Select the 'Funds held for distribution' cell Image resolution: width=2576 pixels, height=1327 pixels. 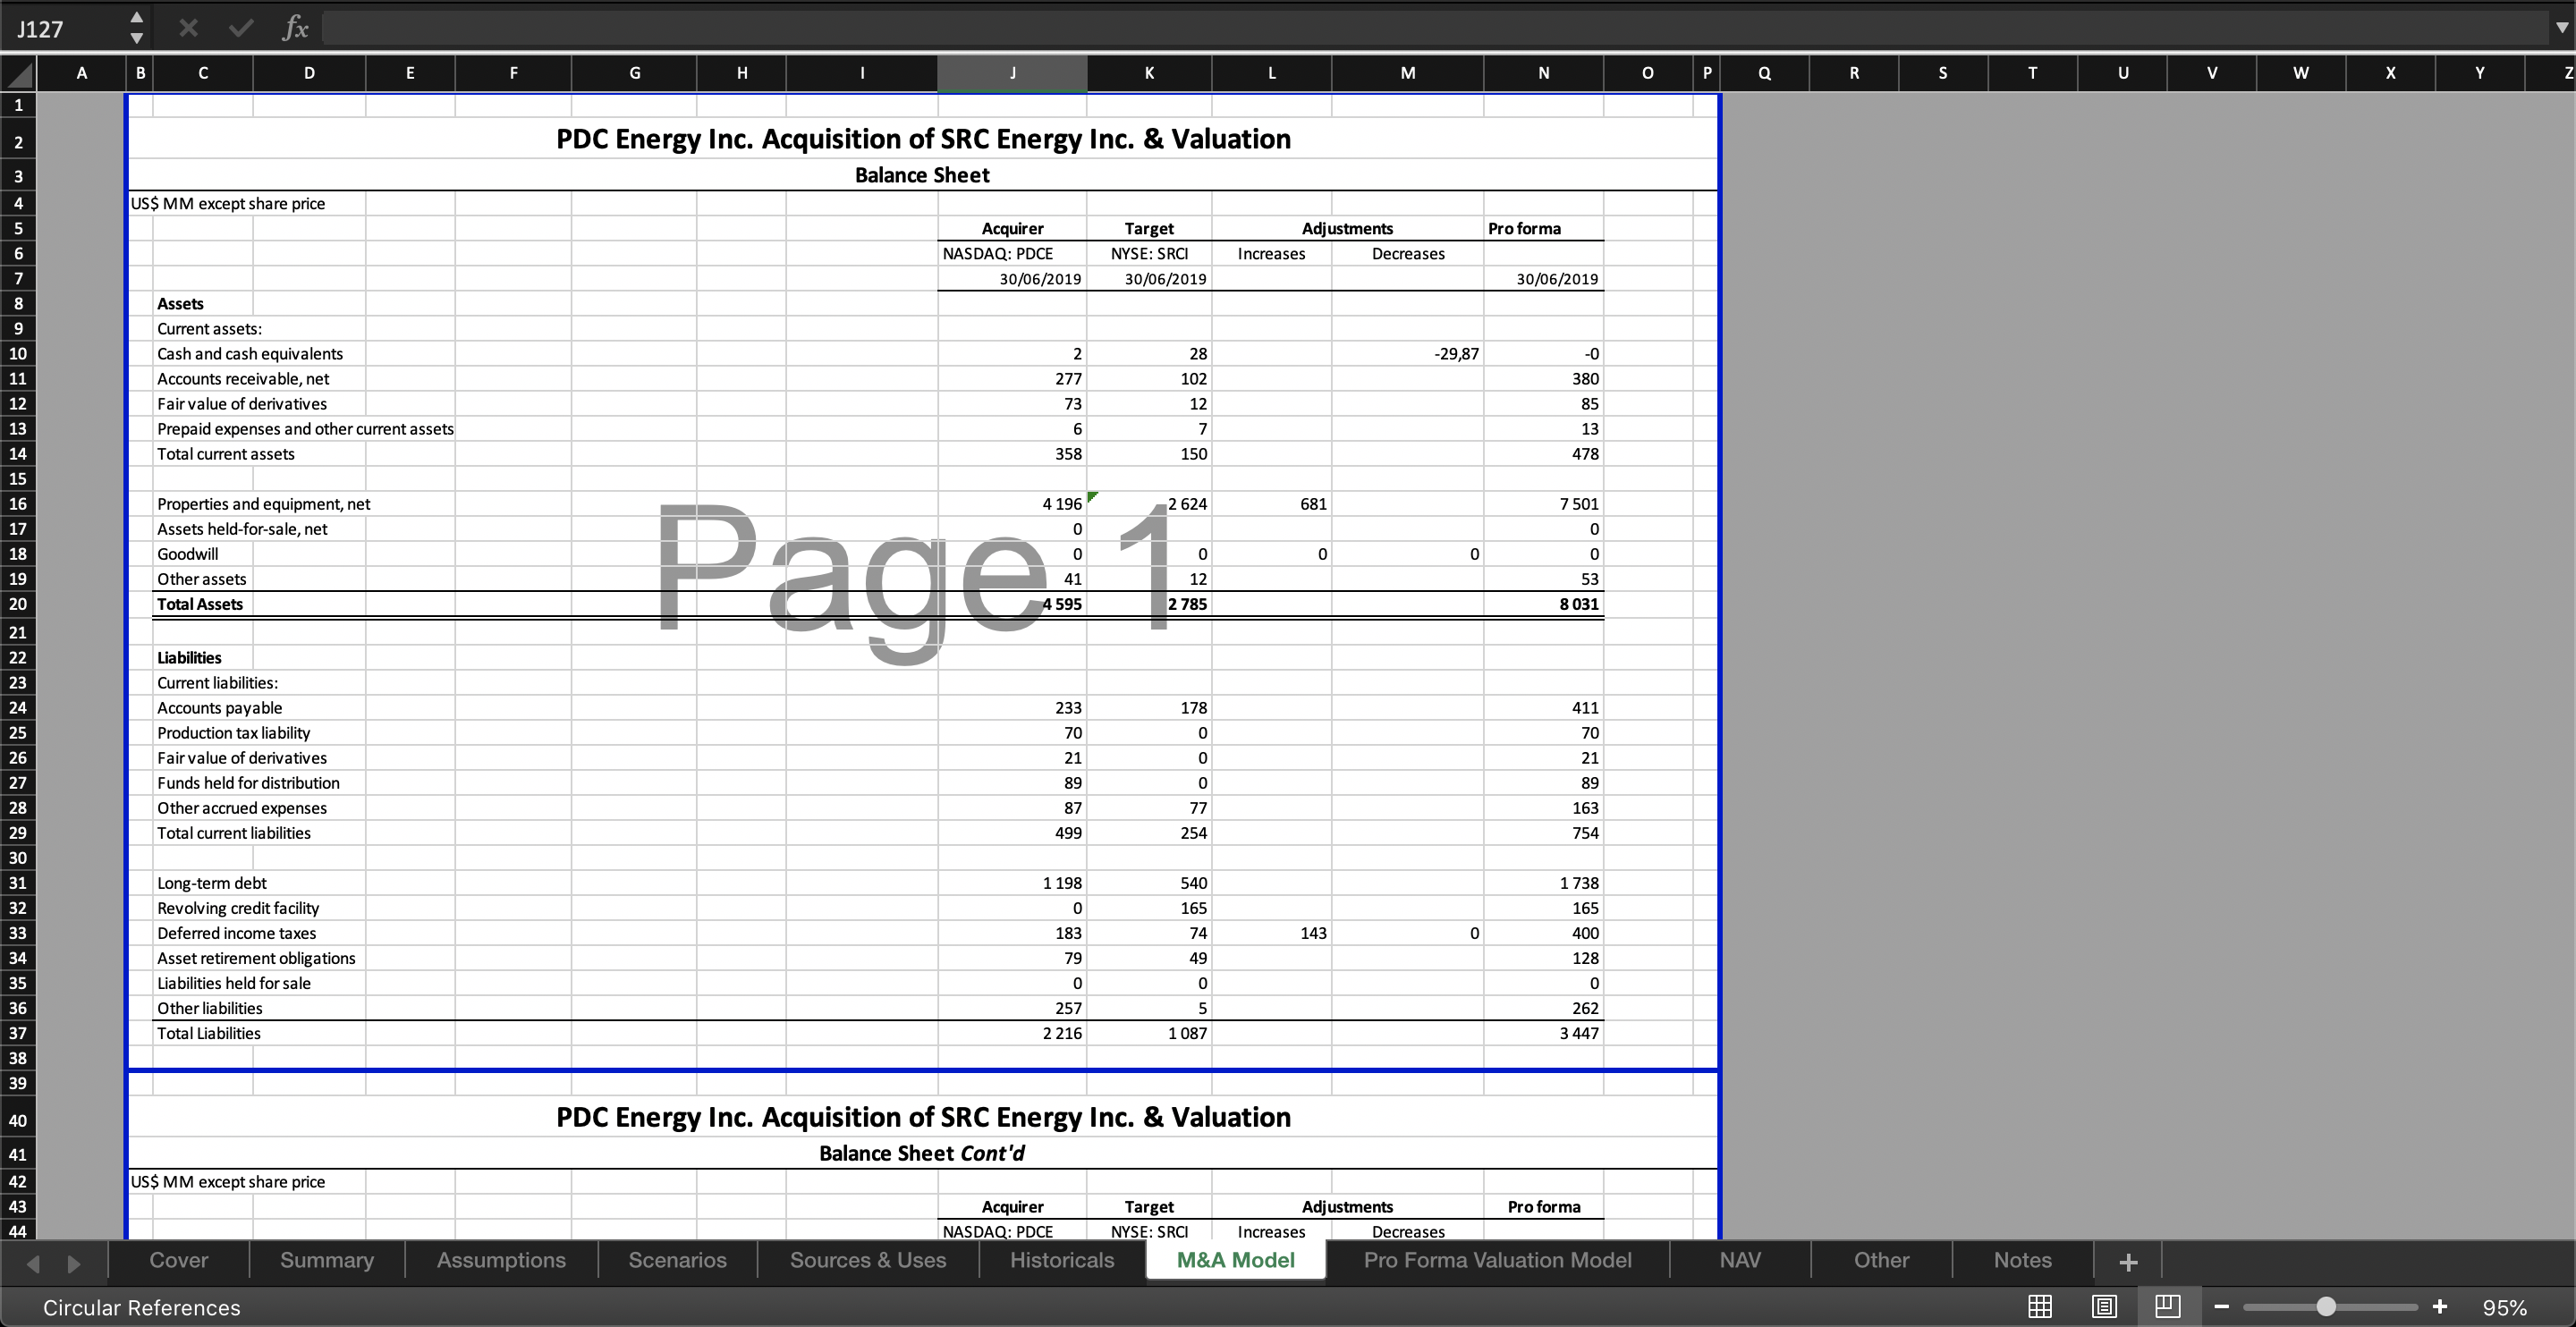pyautogui.click(x=248, y=783)
